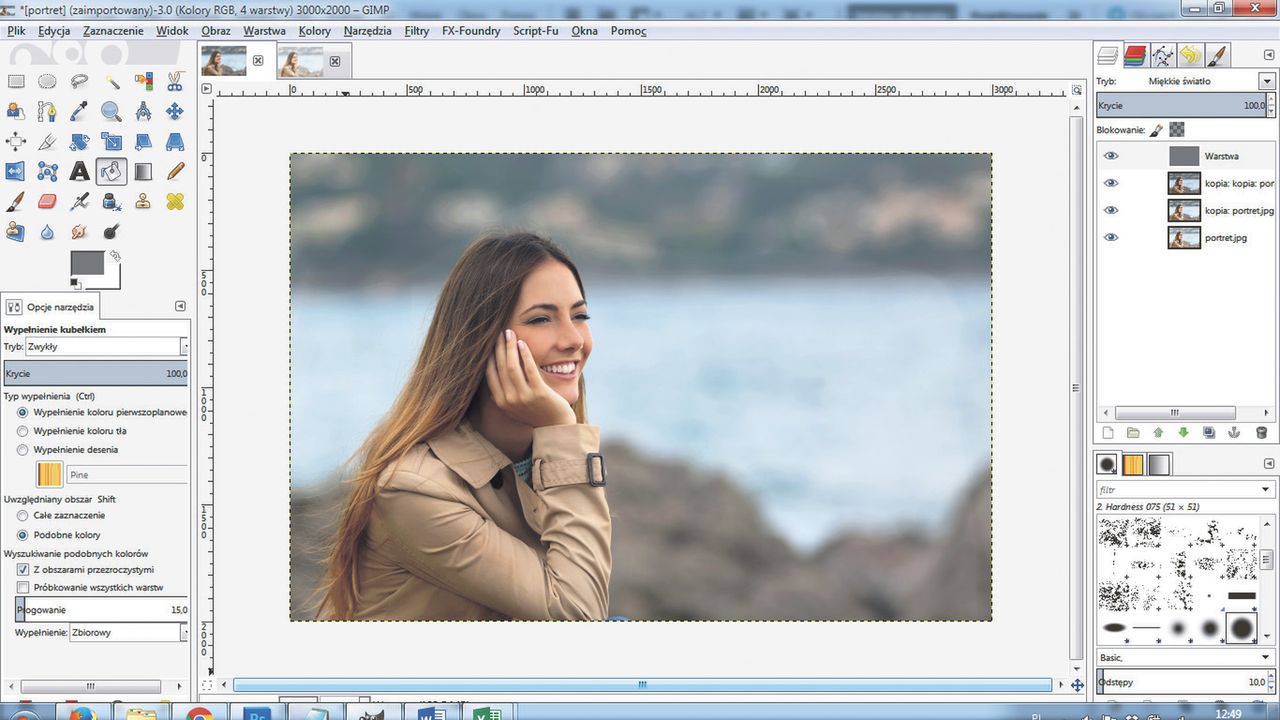The image size is (1280, 720).
Task: Select Całe zaznaczenie radio option
Action: pyautogui.click(x=22, y=516)
